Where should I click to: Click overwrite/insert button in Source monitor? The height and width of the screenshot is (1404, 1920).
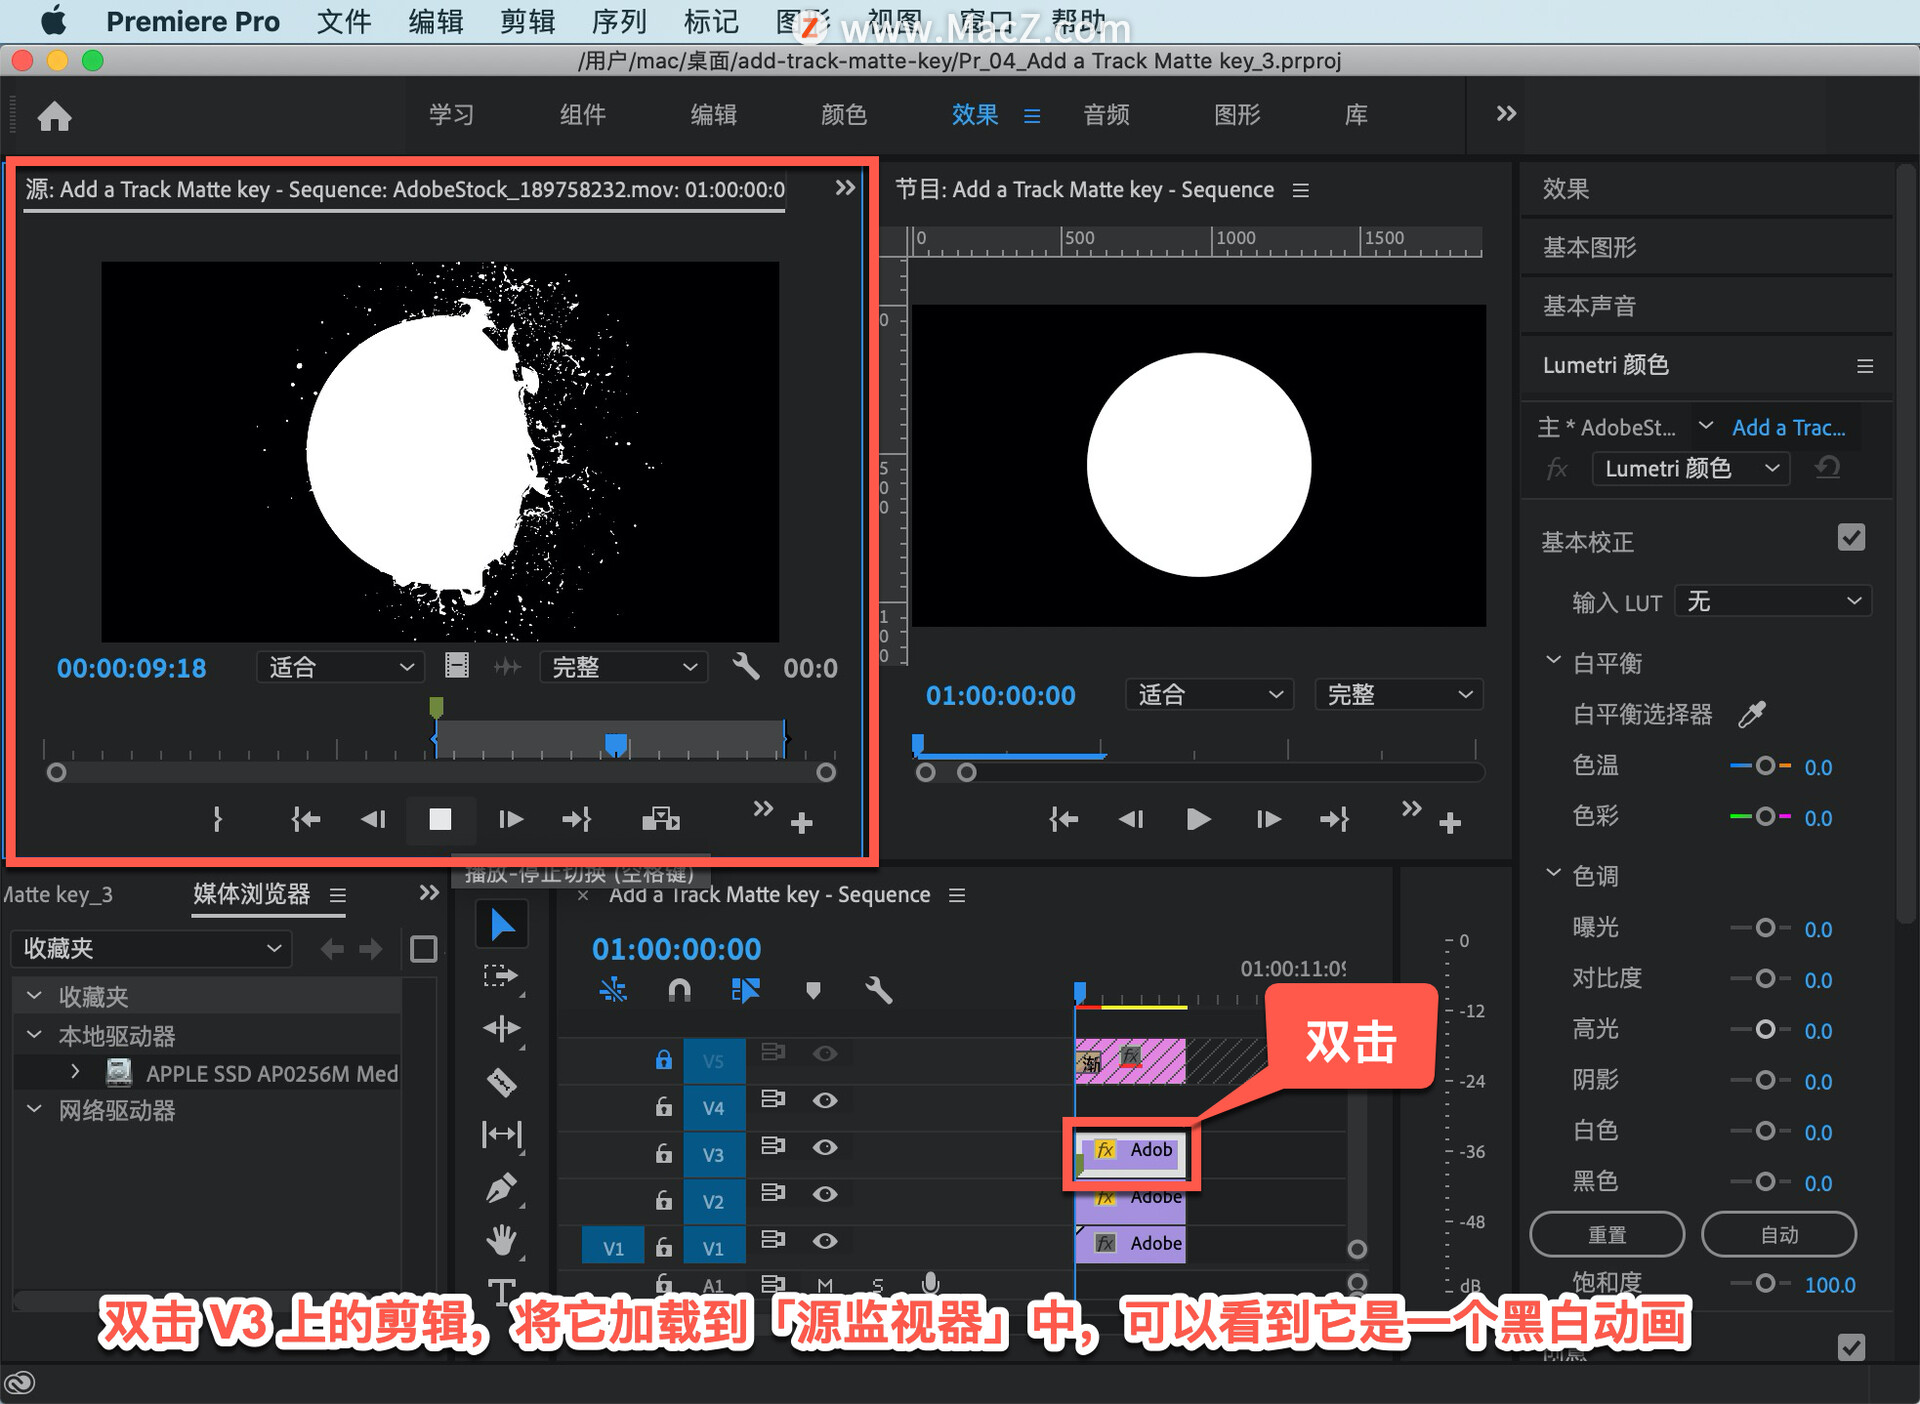[661, 819]
